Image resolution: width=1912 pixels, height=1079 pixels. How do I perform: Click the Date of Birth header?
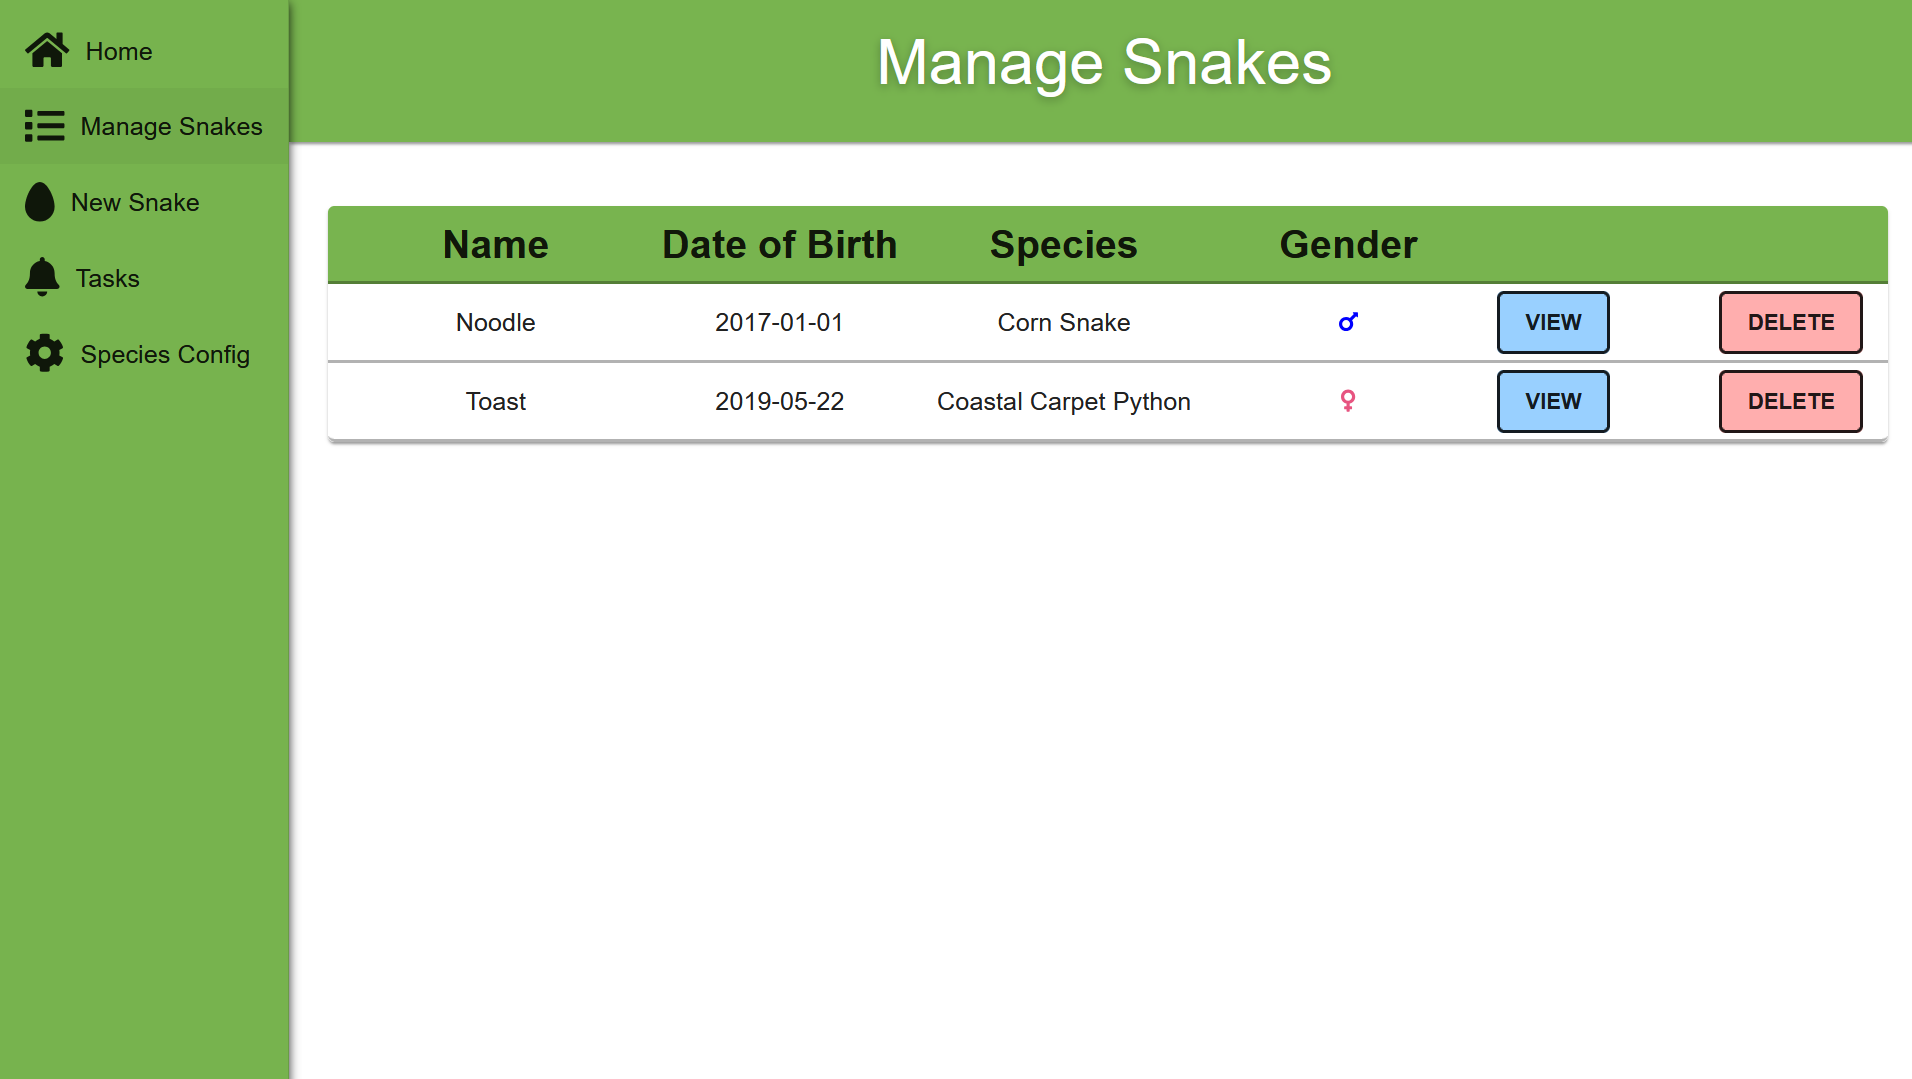pos(780,245)
